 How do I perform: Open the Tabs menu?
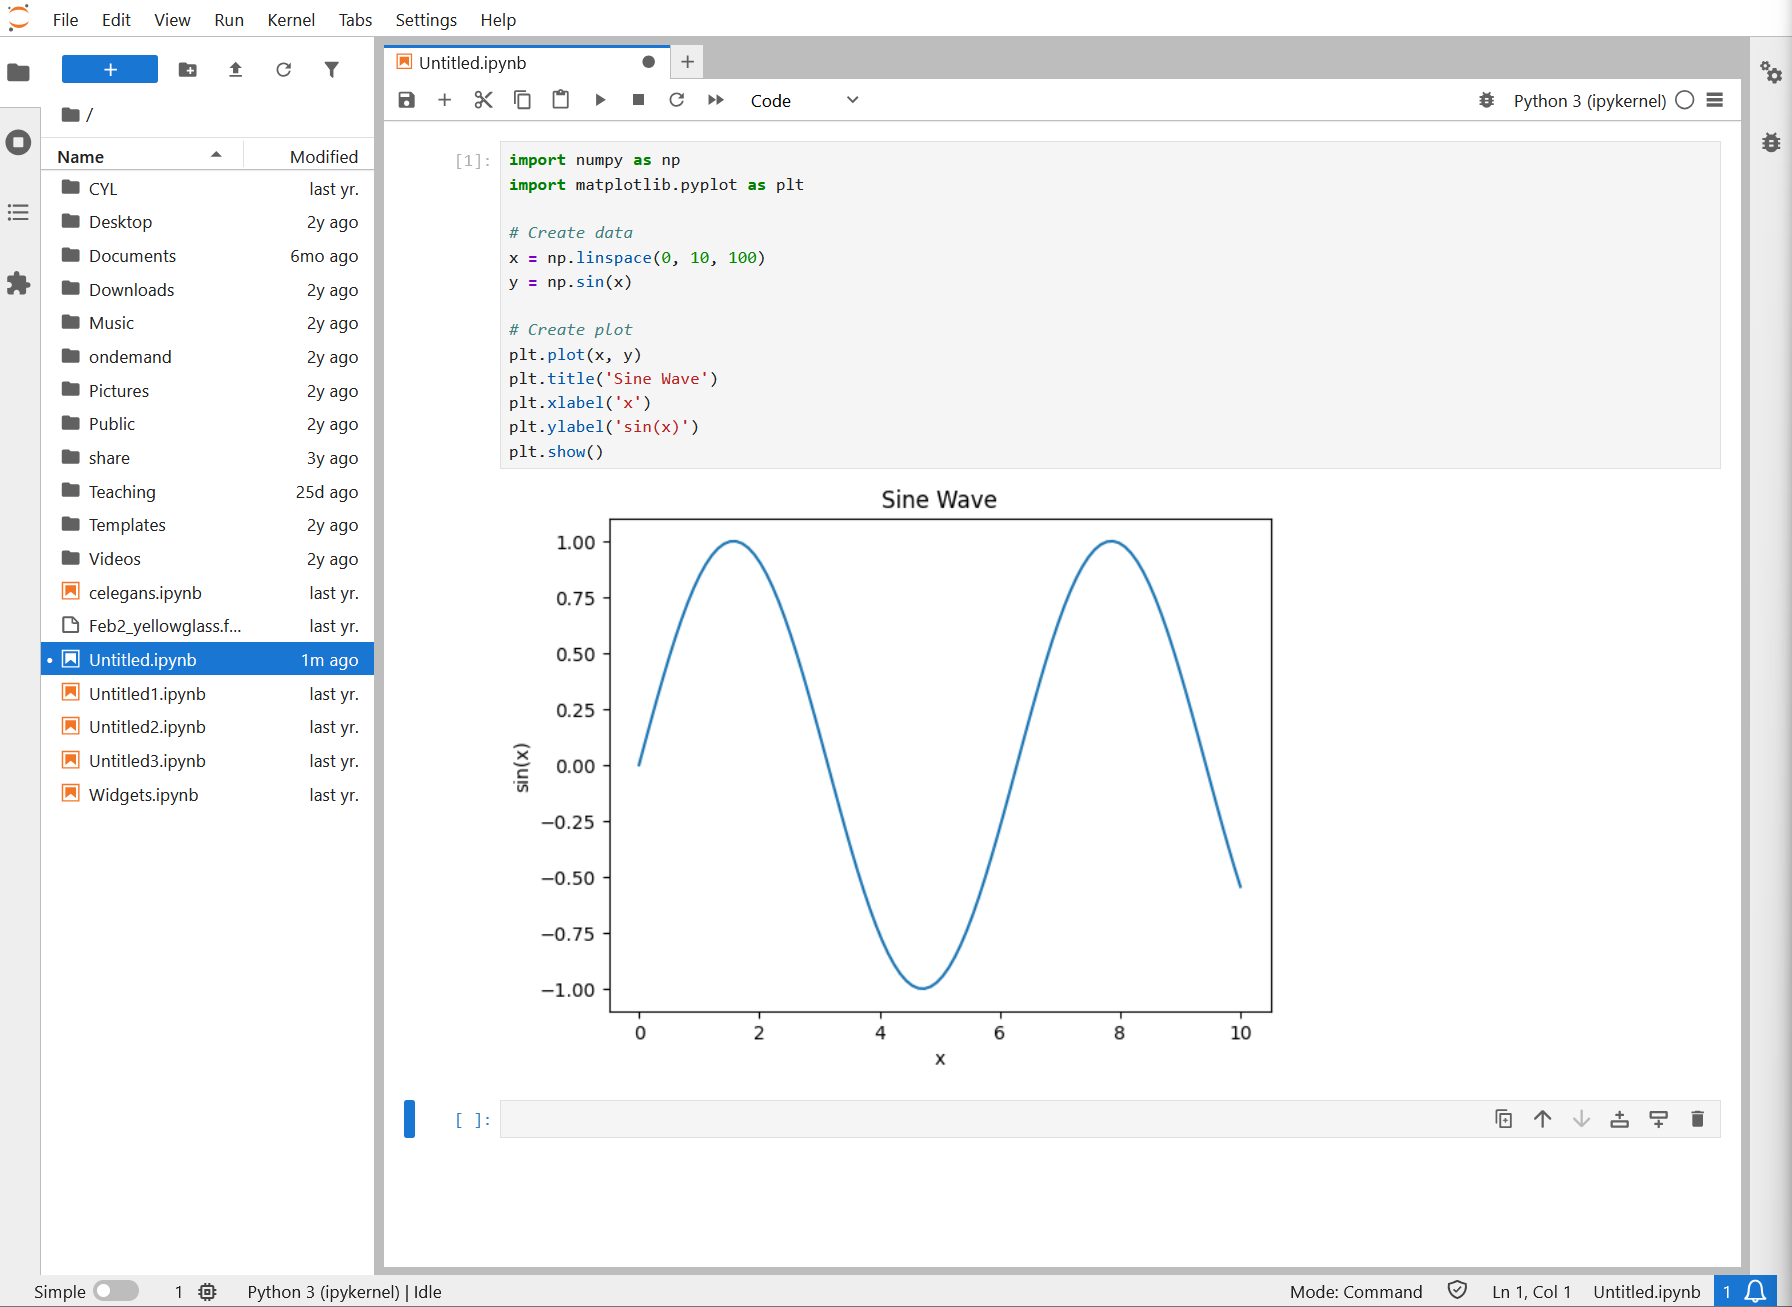pyautogui.click(x=355, y=20)
